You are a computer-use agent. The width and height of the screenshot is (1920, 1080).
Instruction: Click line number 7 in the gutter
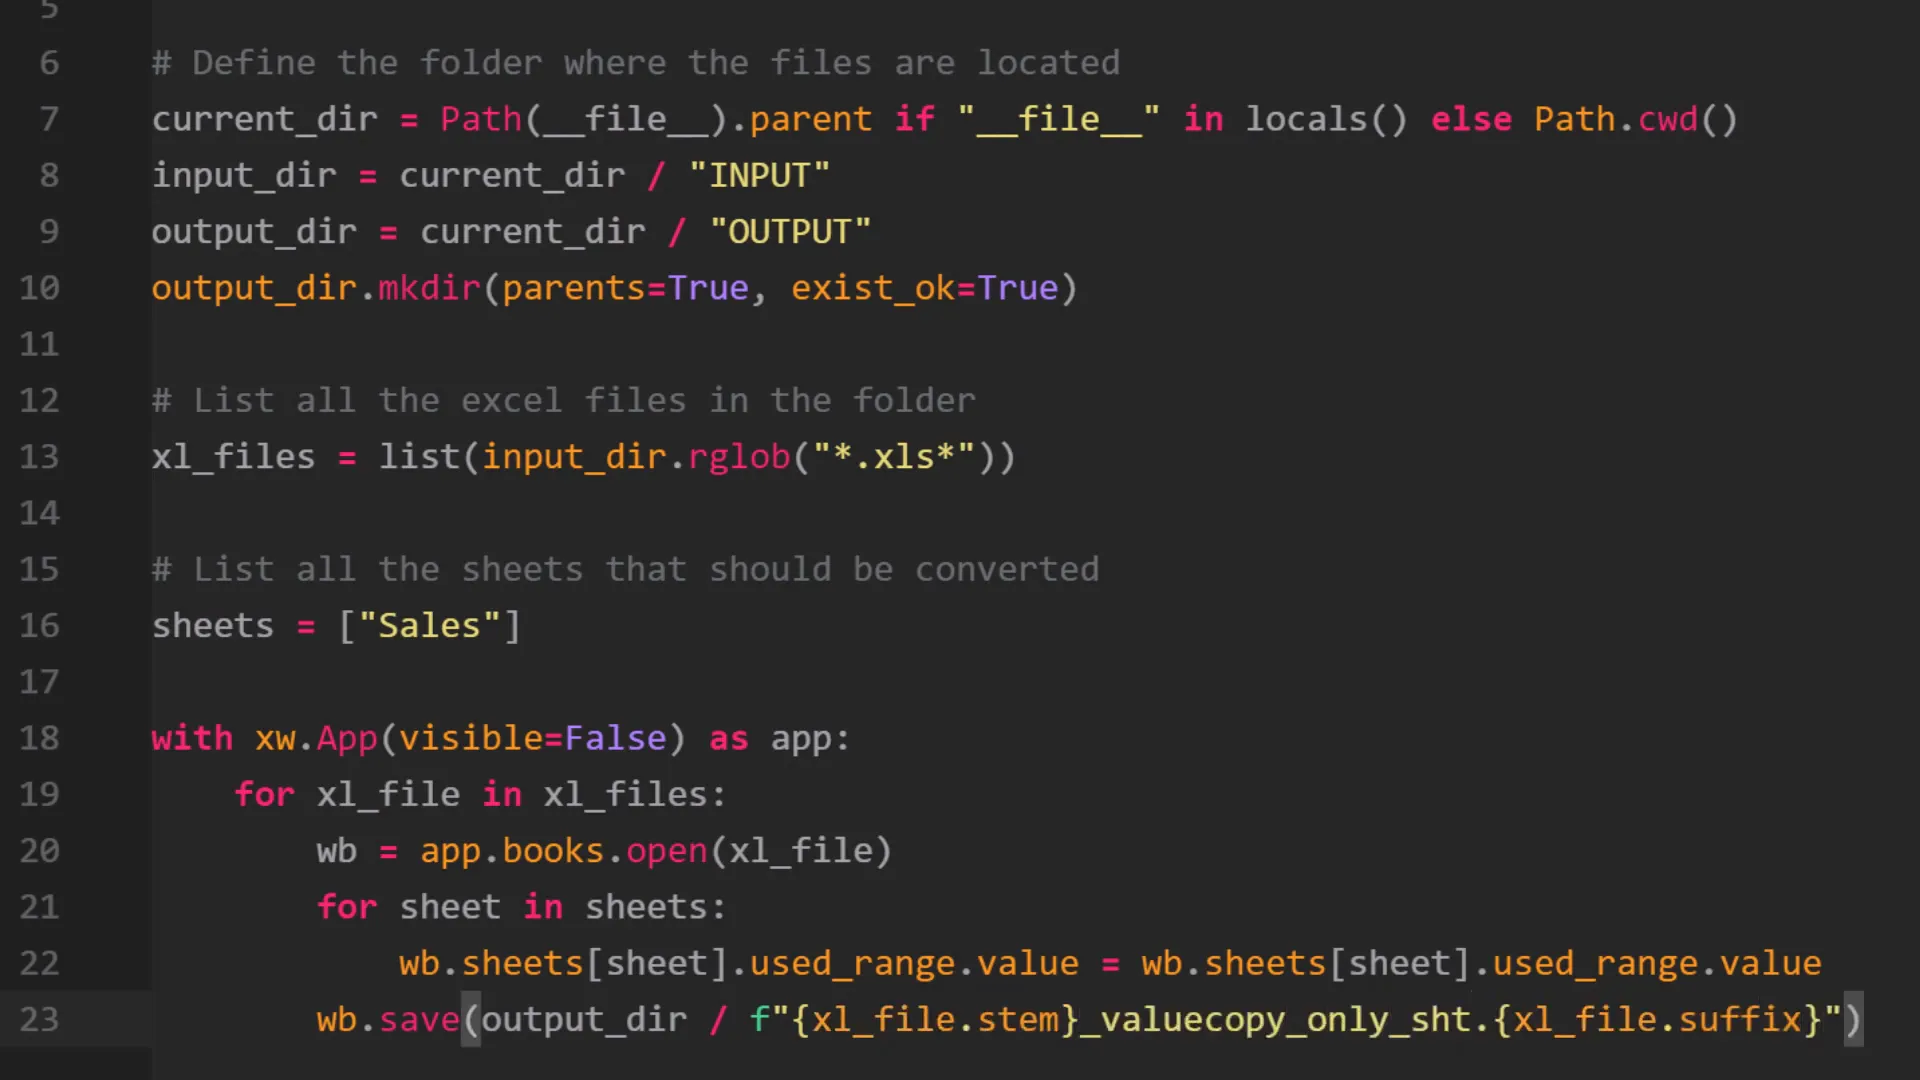(48, 119)
